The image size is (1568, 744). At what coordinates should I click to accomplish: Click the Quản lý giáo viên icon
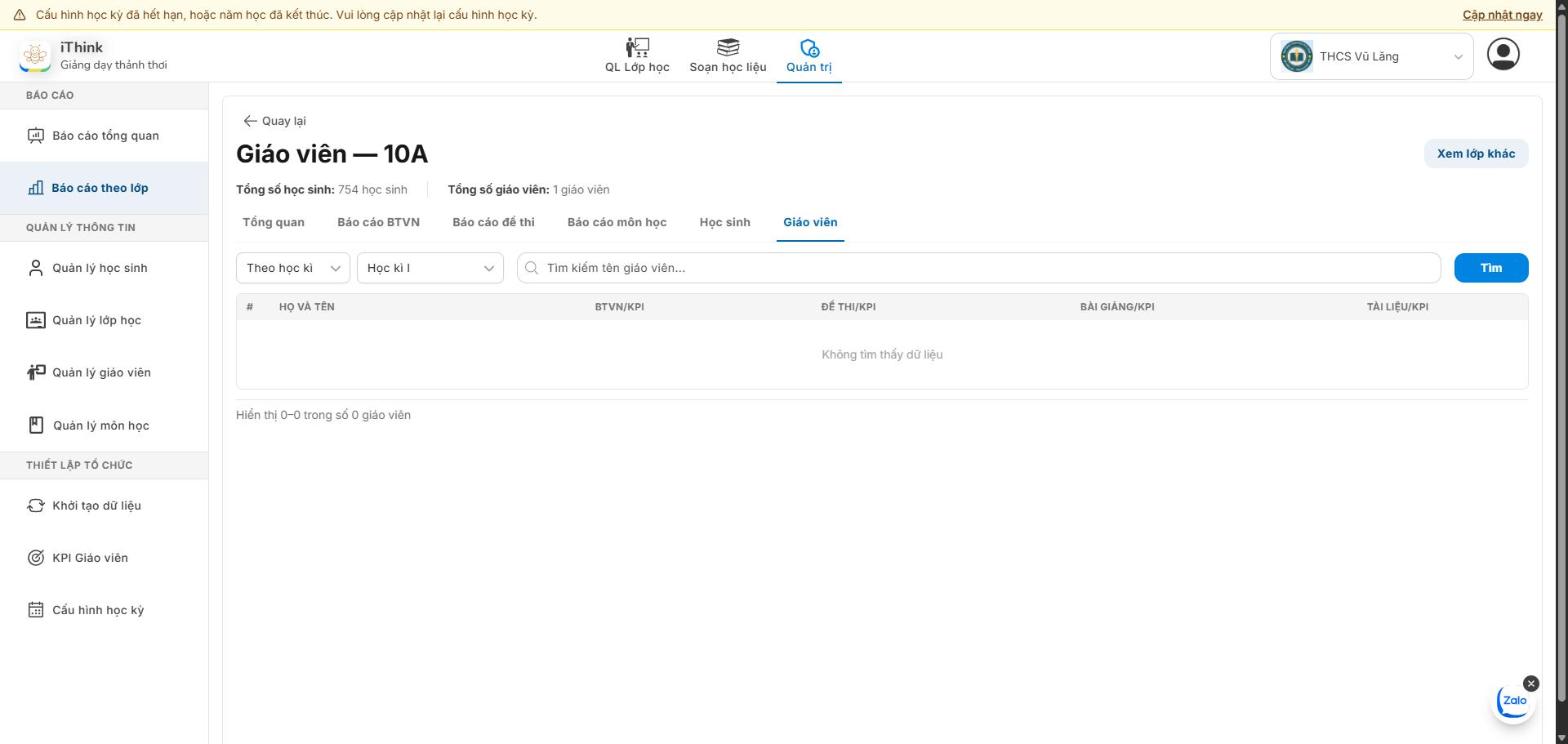[x=36, y=372]
